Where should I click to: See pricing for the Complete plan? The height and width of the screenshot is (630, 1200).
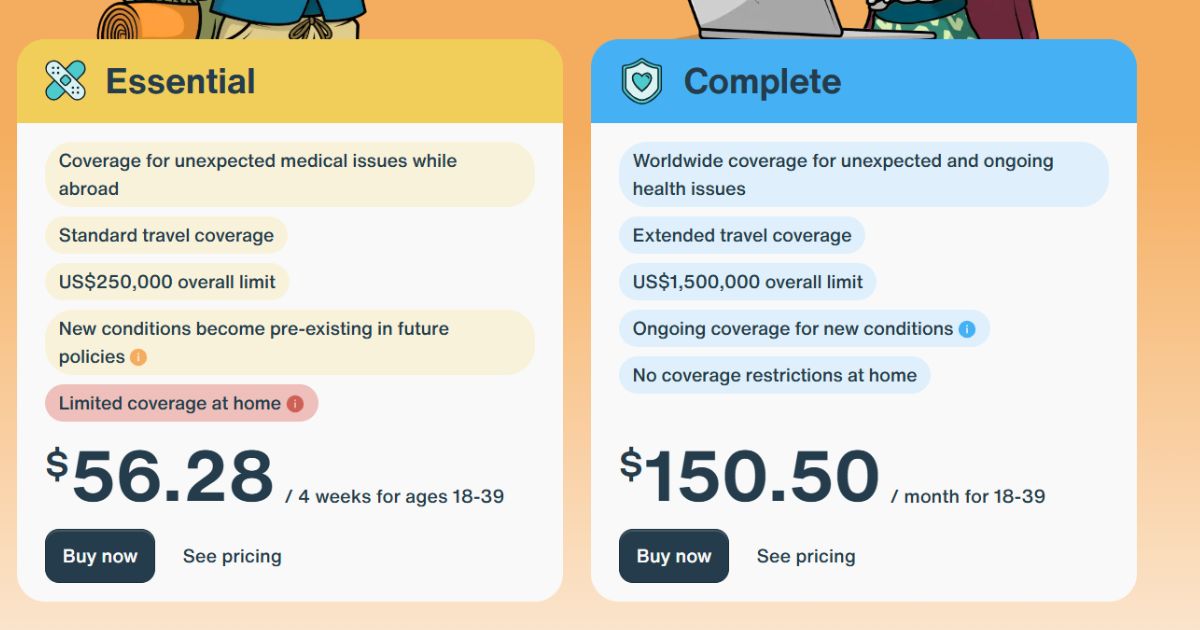point(806,556)
